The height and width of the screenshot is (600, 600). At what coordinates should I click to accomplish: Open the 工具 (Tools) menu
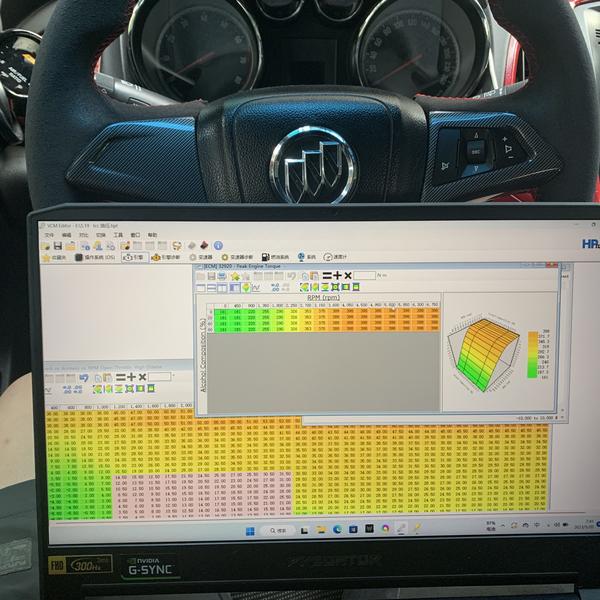click(118, 235)
